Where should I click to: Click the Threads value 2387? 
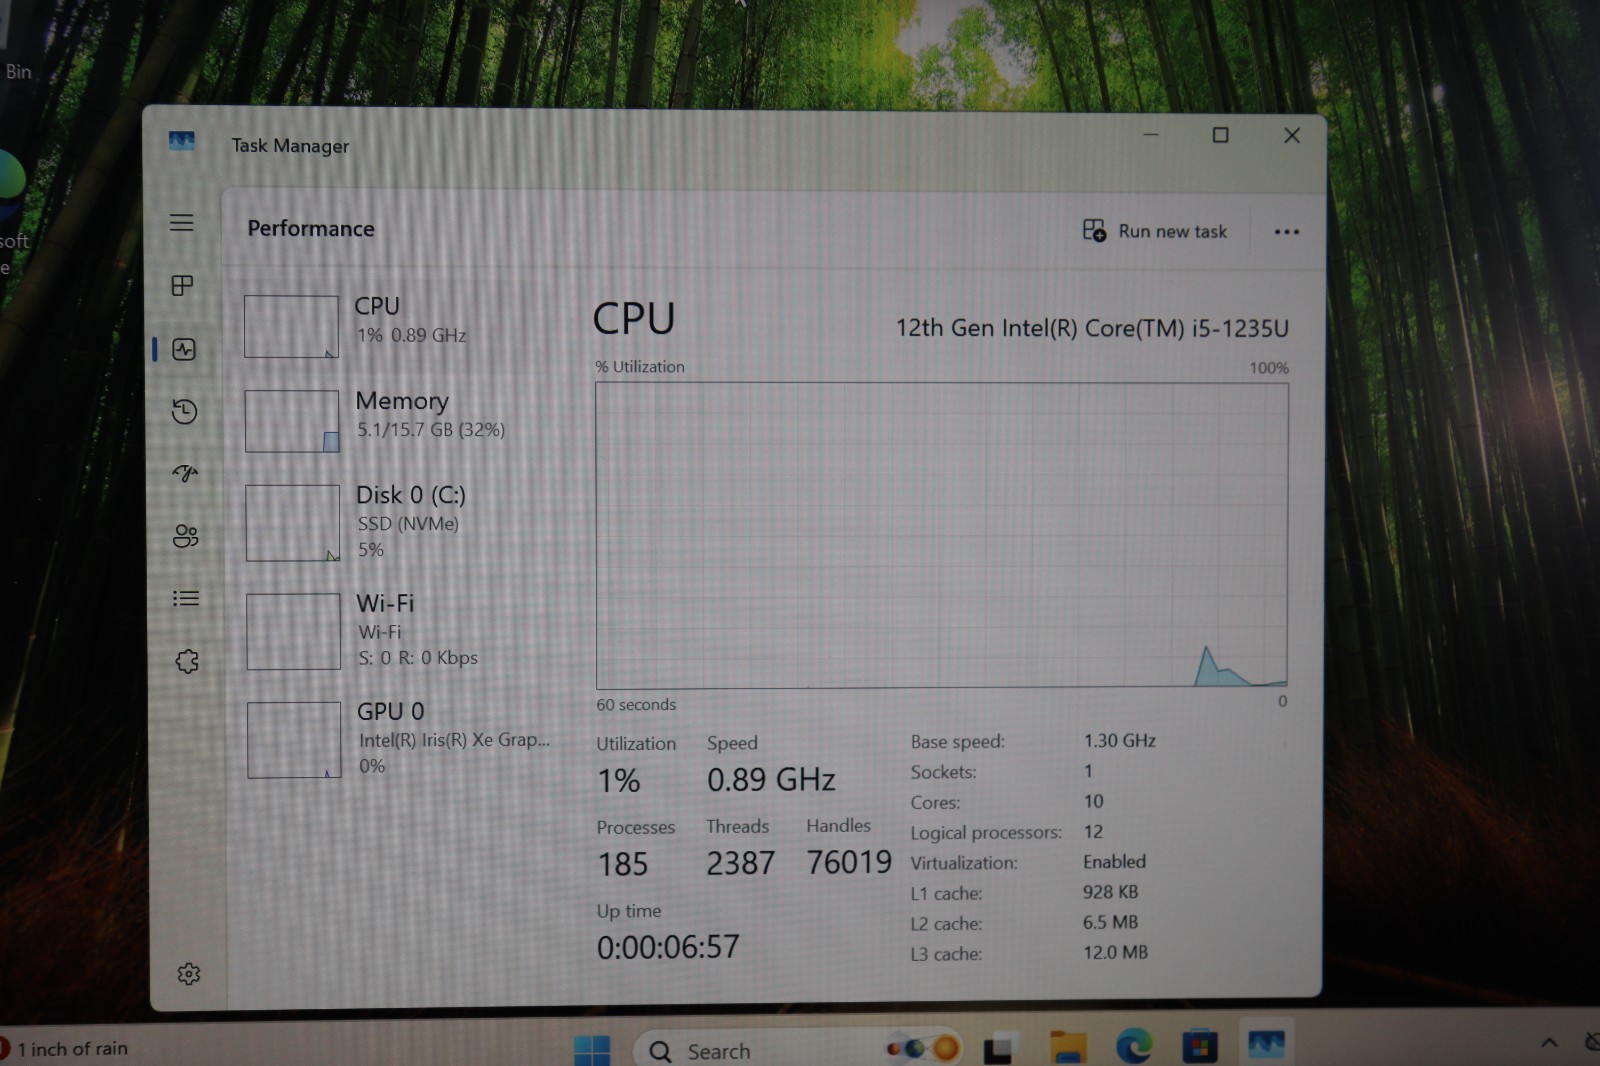(740, 863)
